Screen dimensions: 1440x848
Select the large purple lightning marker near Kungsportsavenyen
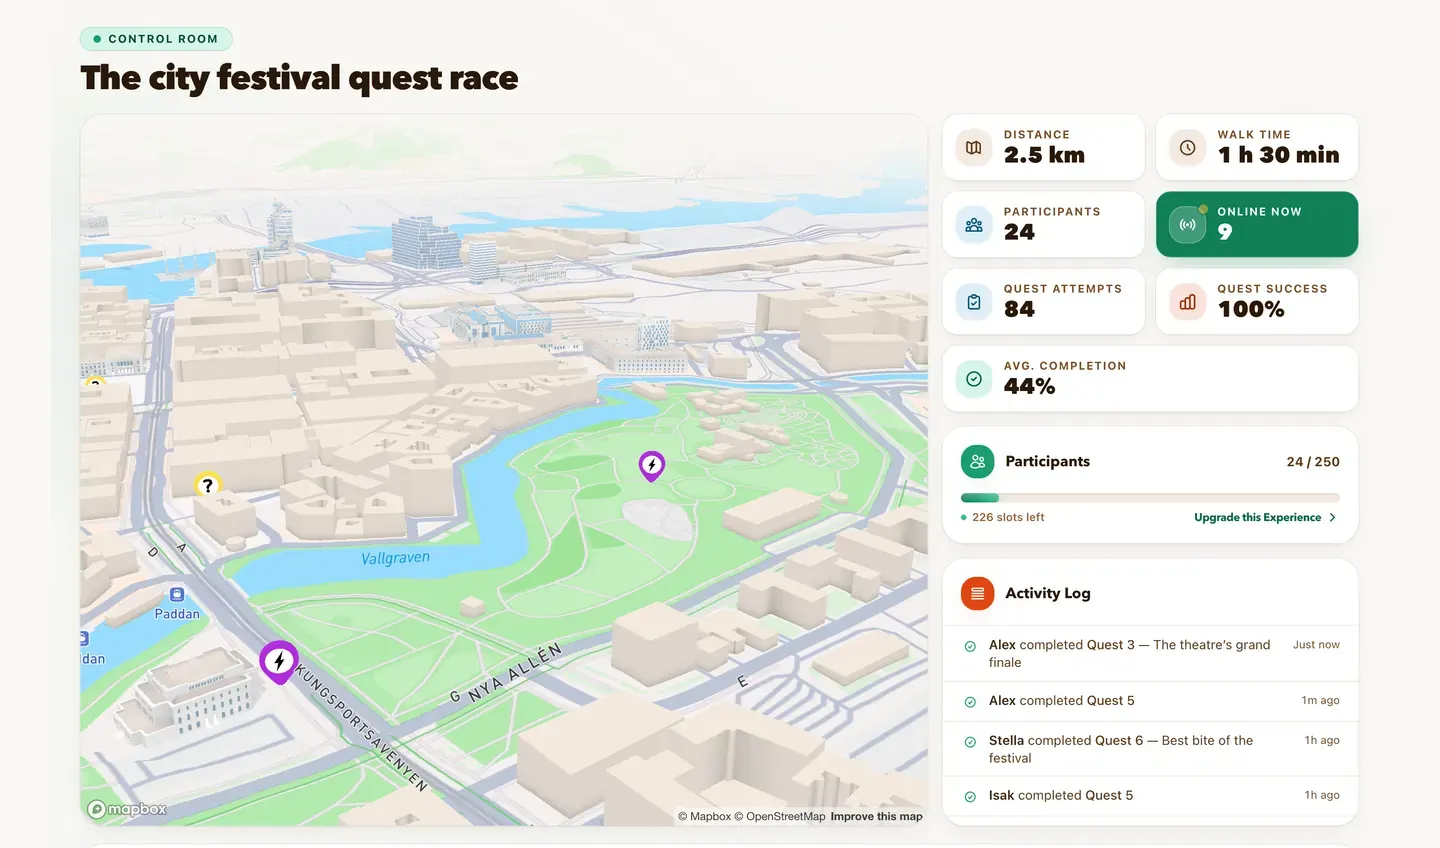click(279, 662)
